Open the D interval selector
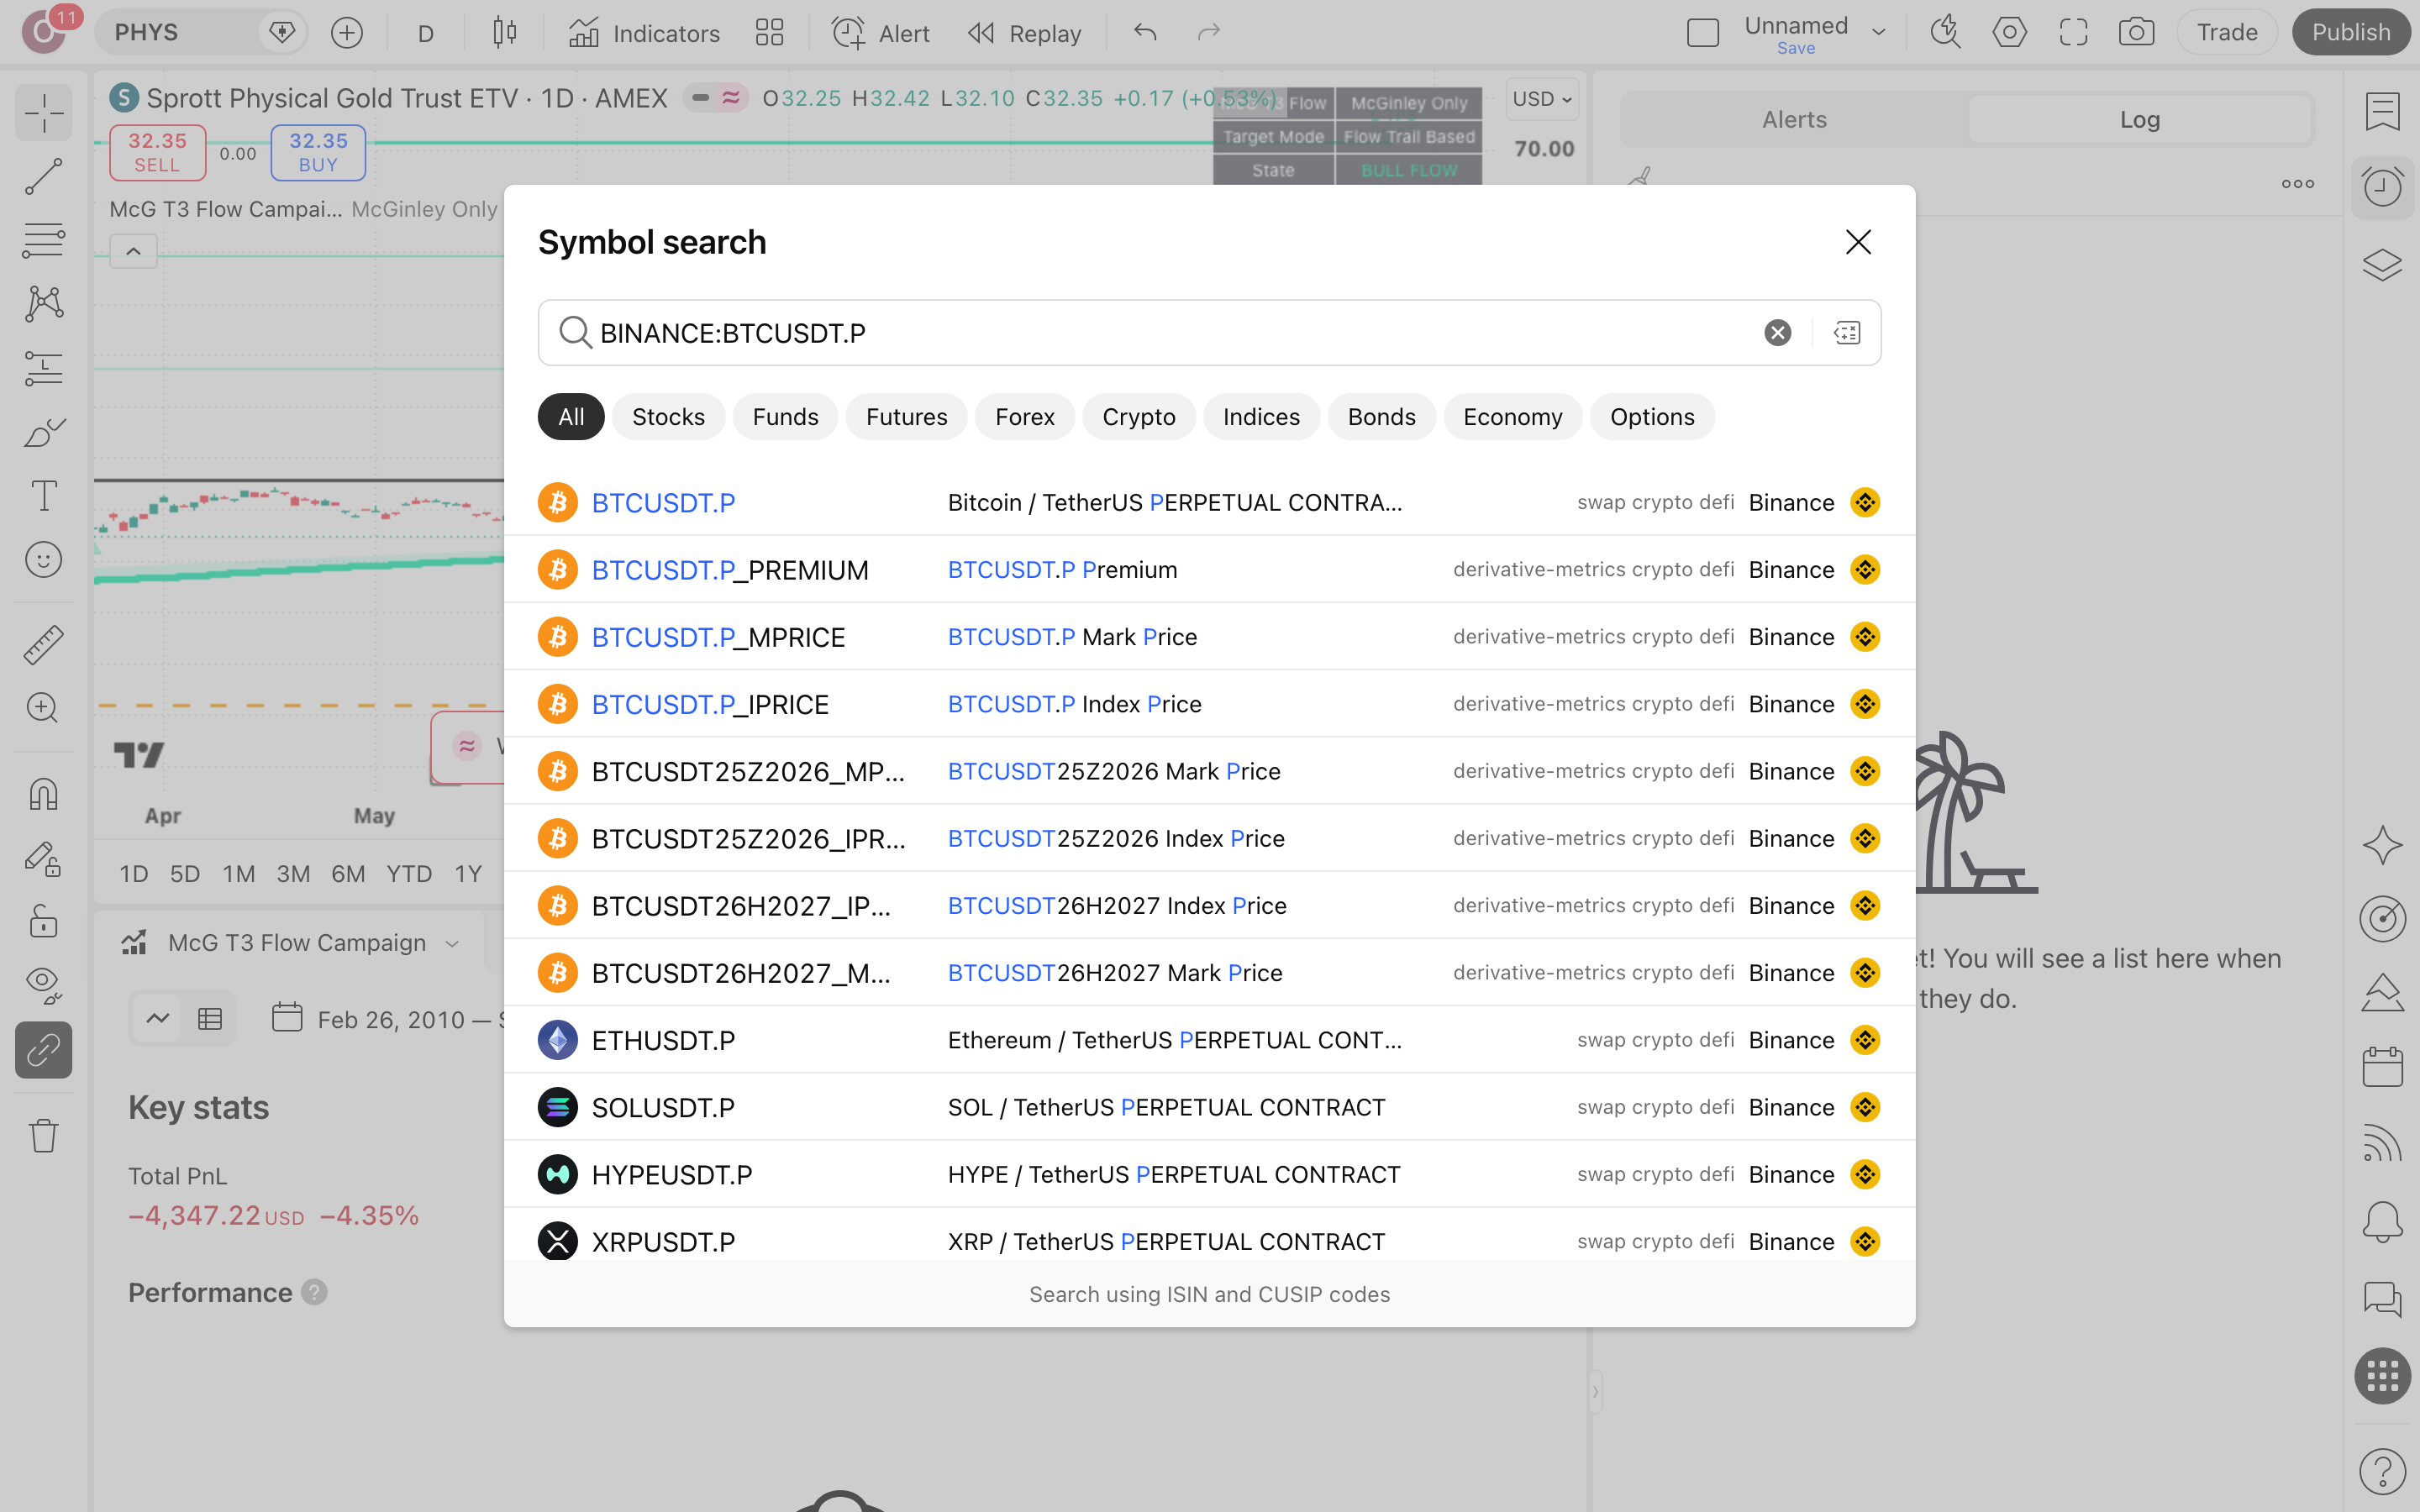Viewport: 2420px width, 1512px height. point(426,33)
